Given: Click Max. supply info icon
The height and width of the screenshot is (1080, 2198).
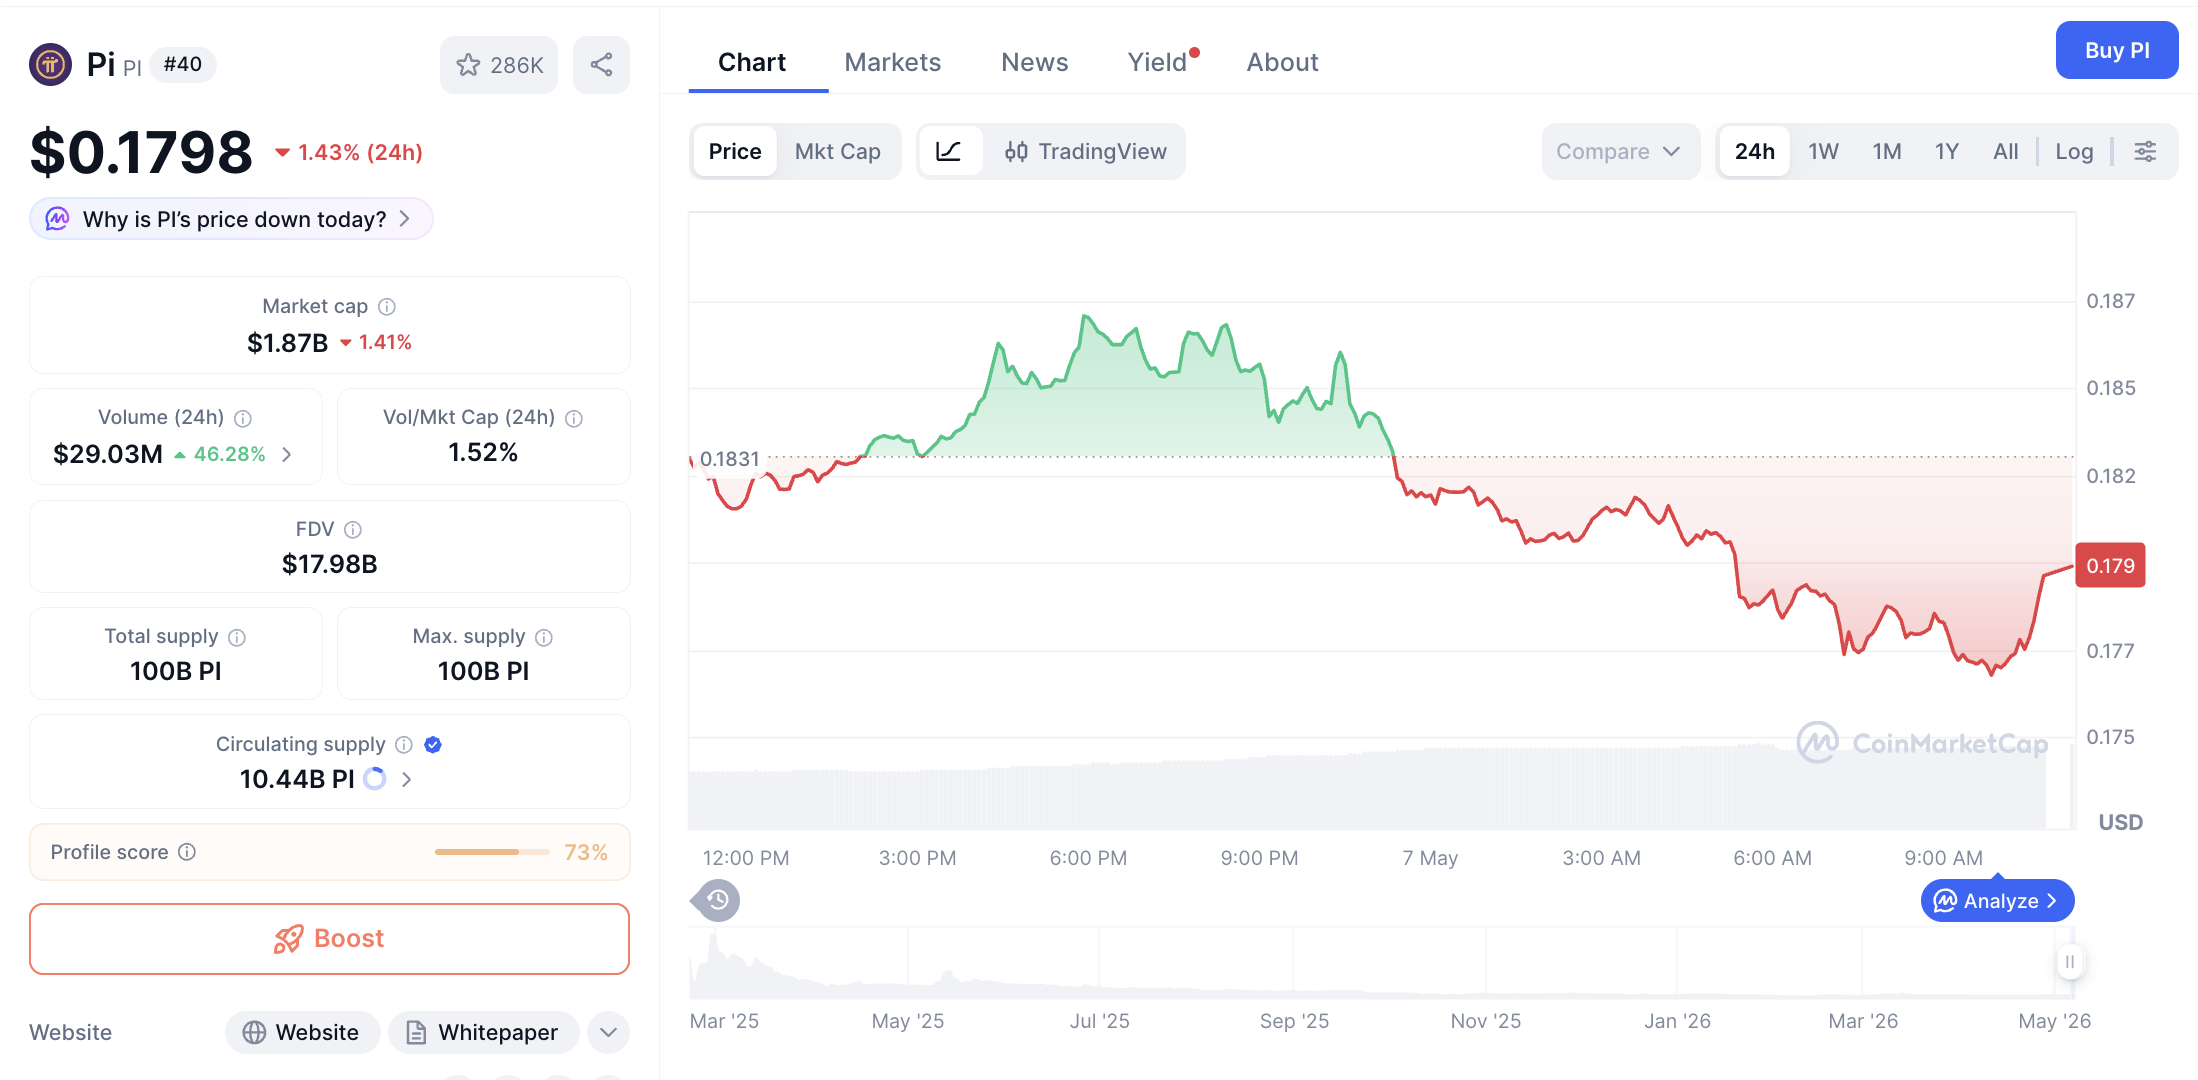Looking at the screenshot, I should click(x=544, y=637).
